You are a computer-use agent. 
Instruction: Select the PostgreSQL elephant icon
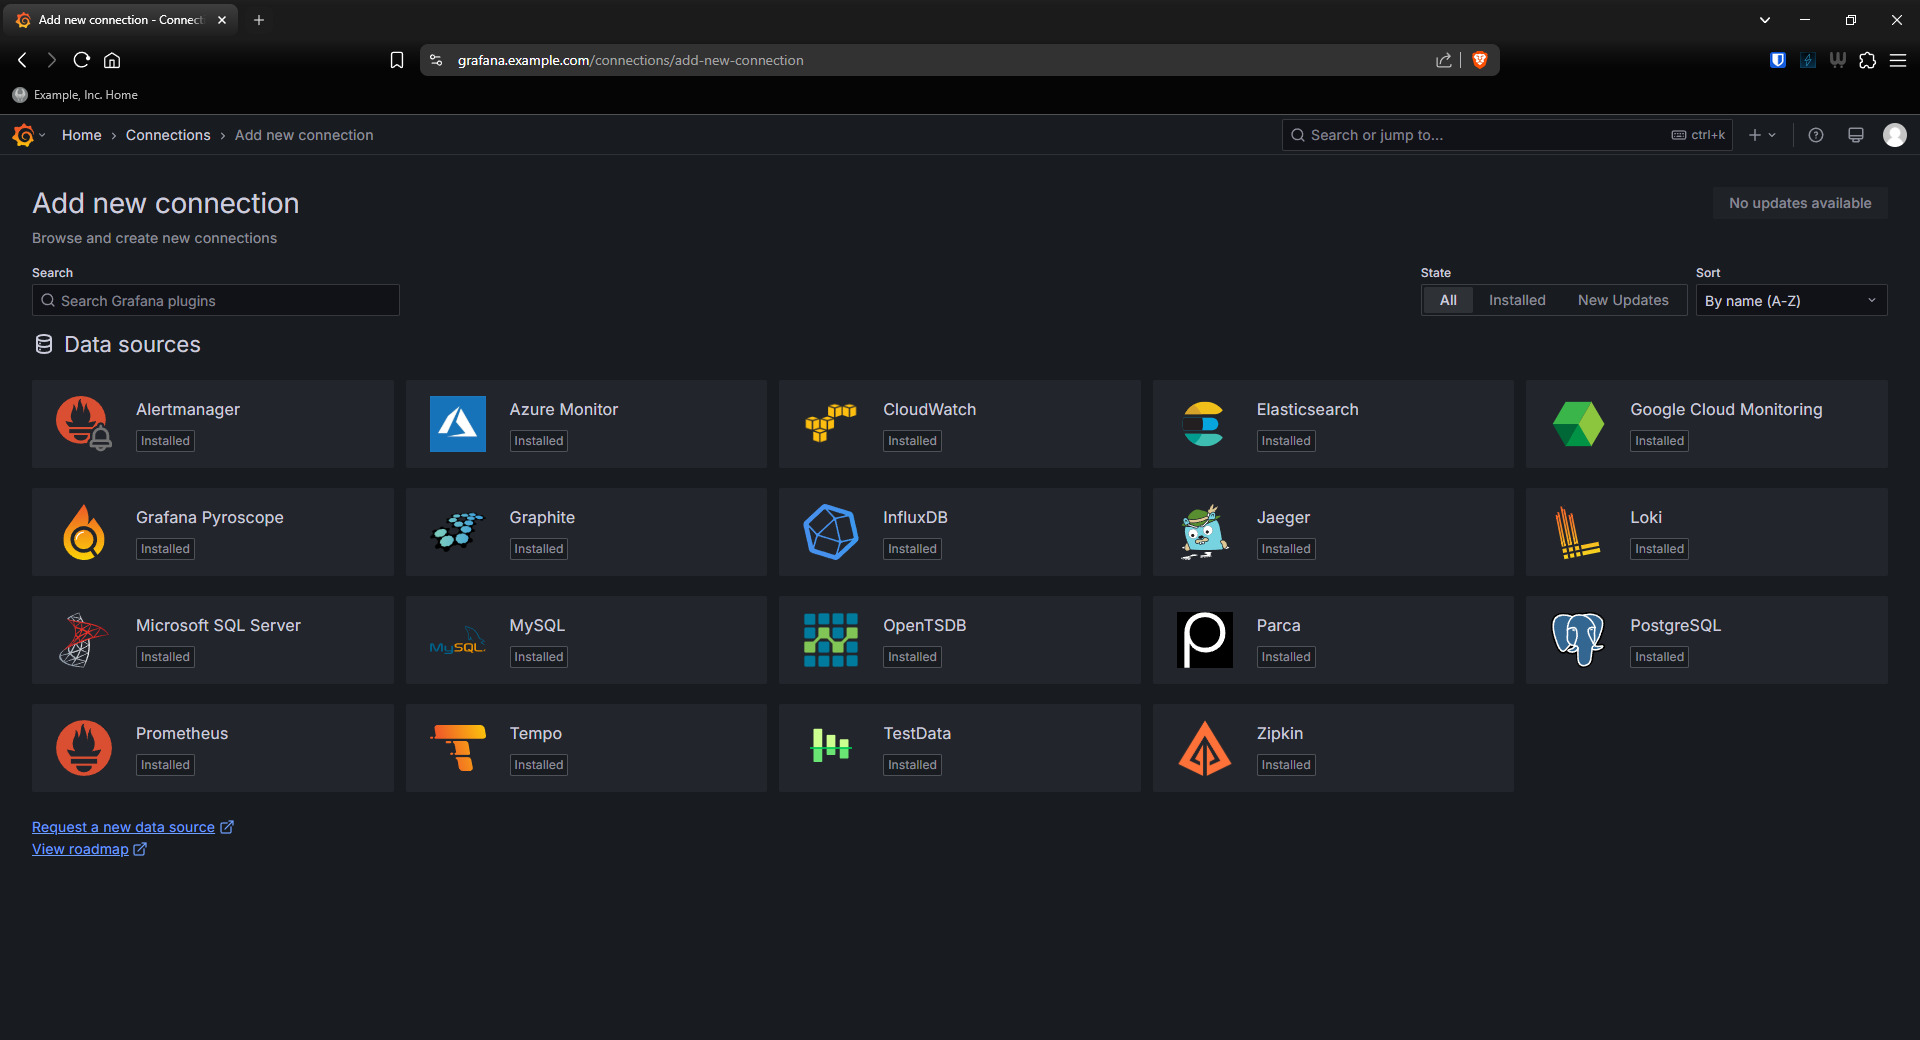[x=1578, y=640]
